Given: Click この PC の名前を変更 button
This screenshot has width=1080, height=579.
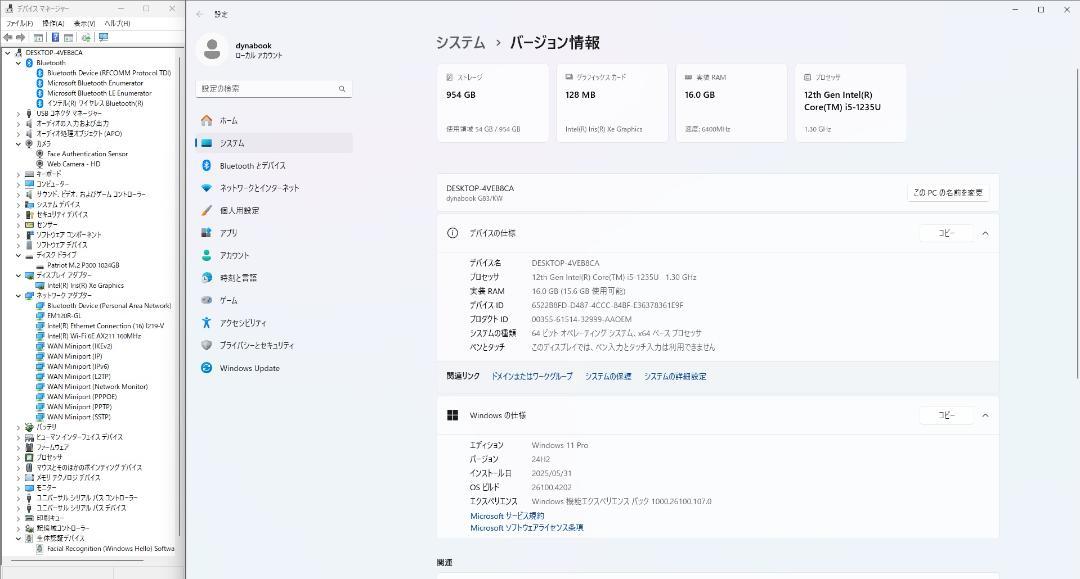Looking at the screenshot, I should [948, 193].
